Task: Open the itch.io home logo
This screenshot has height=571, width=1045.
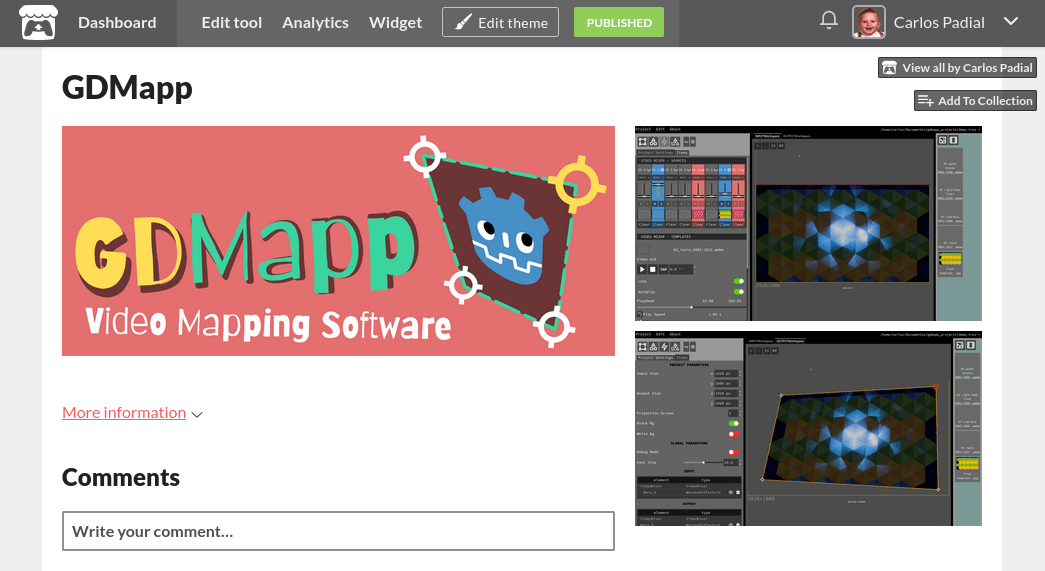Action: pyautogui.click(x=39, y=23)
